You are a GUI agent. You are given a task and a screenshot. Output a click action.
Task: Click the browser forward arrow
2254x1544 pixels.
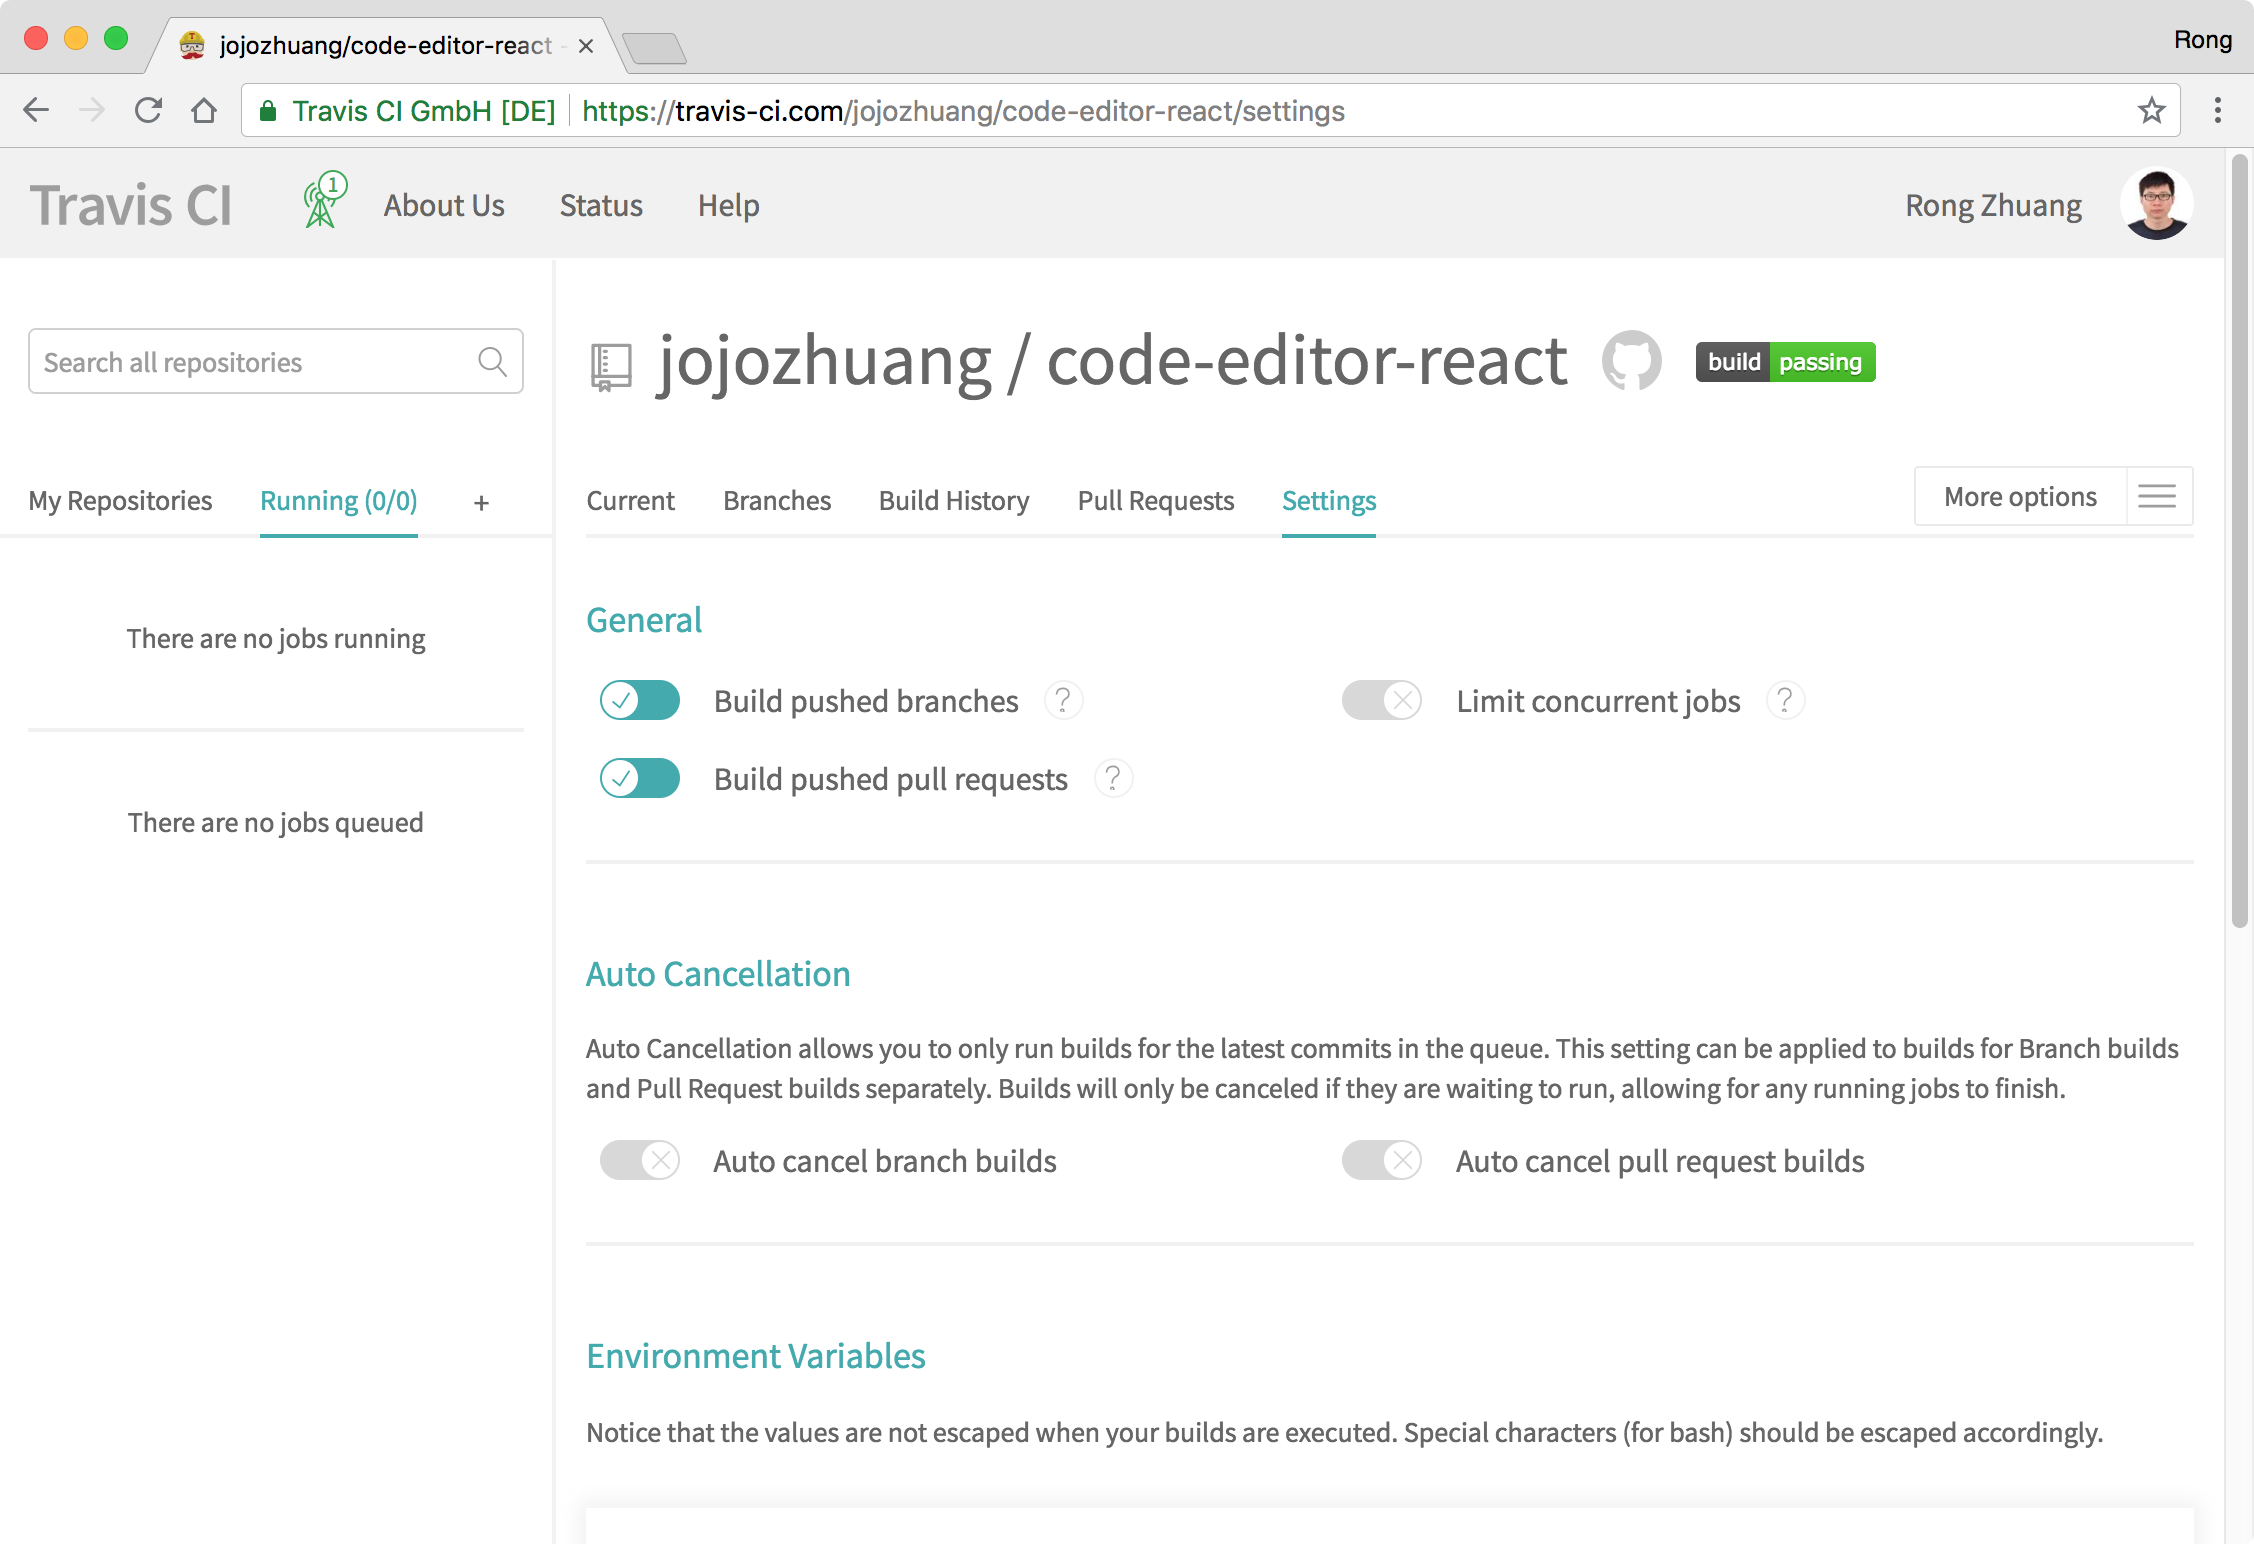coord(92,110)
